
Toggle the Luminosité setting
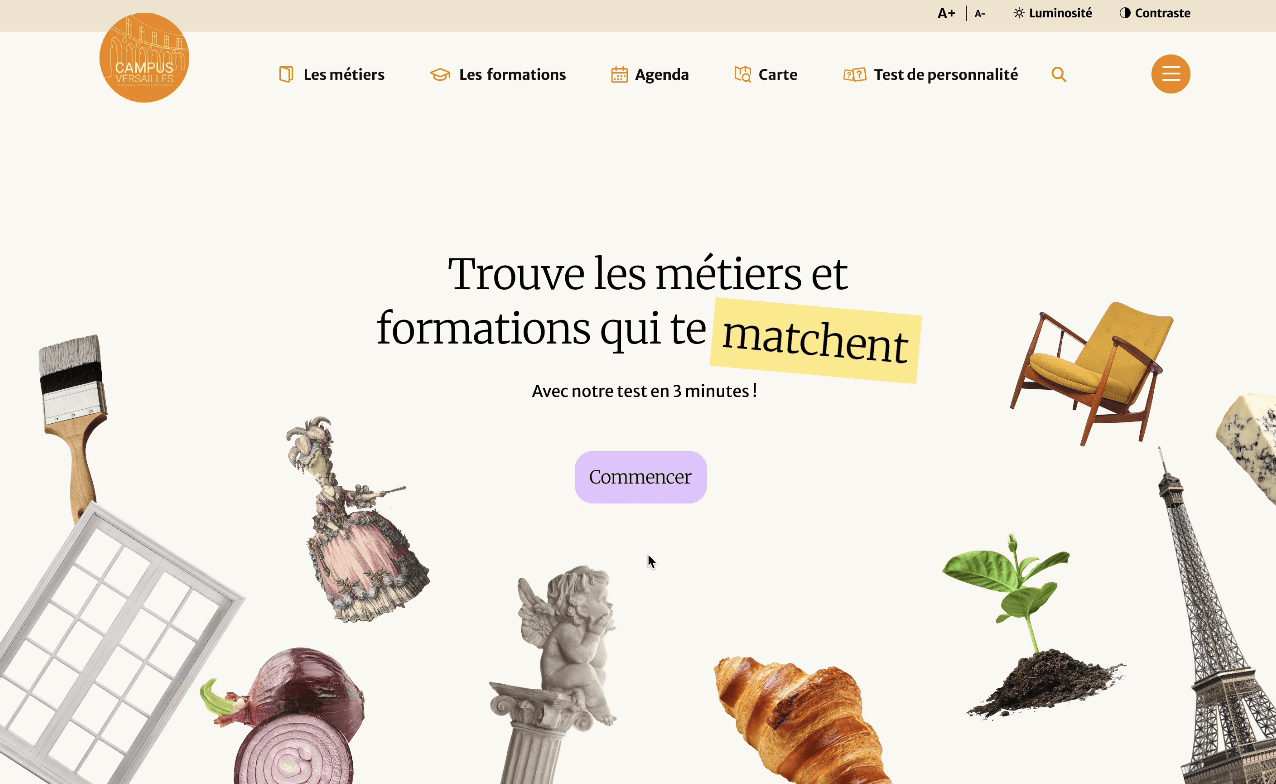[1052, 13]
